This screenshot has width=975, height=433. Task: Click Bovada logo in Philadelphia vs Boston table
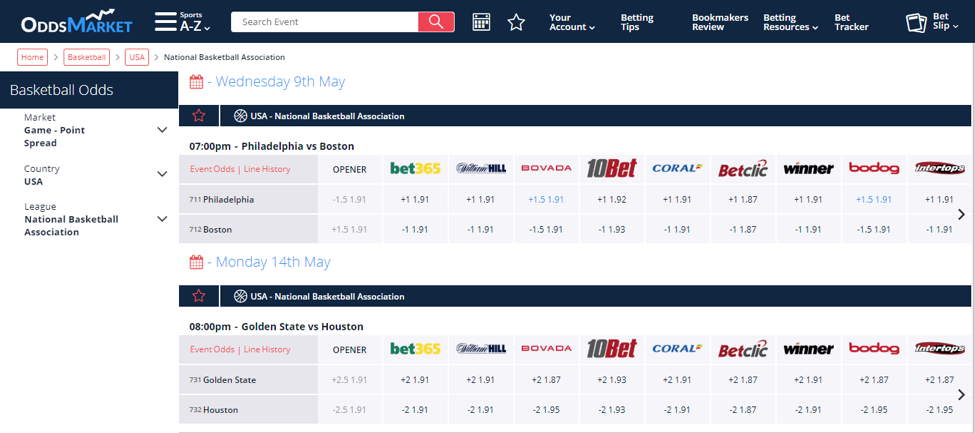pos(547,168)
